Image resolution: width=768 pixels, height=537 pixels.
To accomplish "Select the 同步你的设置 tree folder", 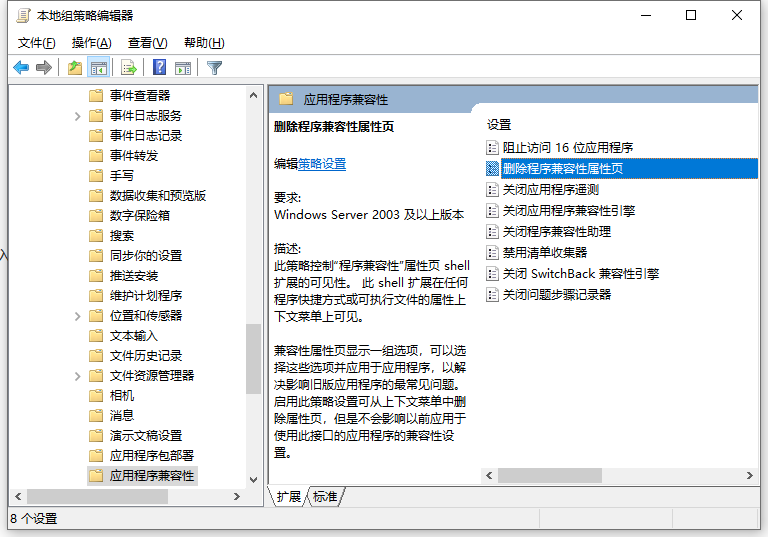I will pyautogui.click(x=146, y=256).
